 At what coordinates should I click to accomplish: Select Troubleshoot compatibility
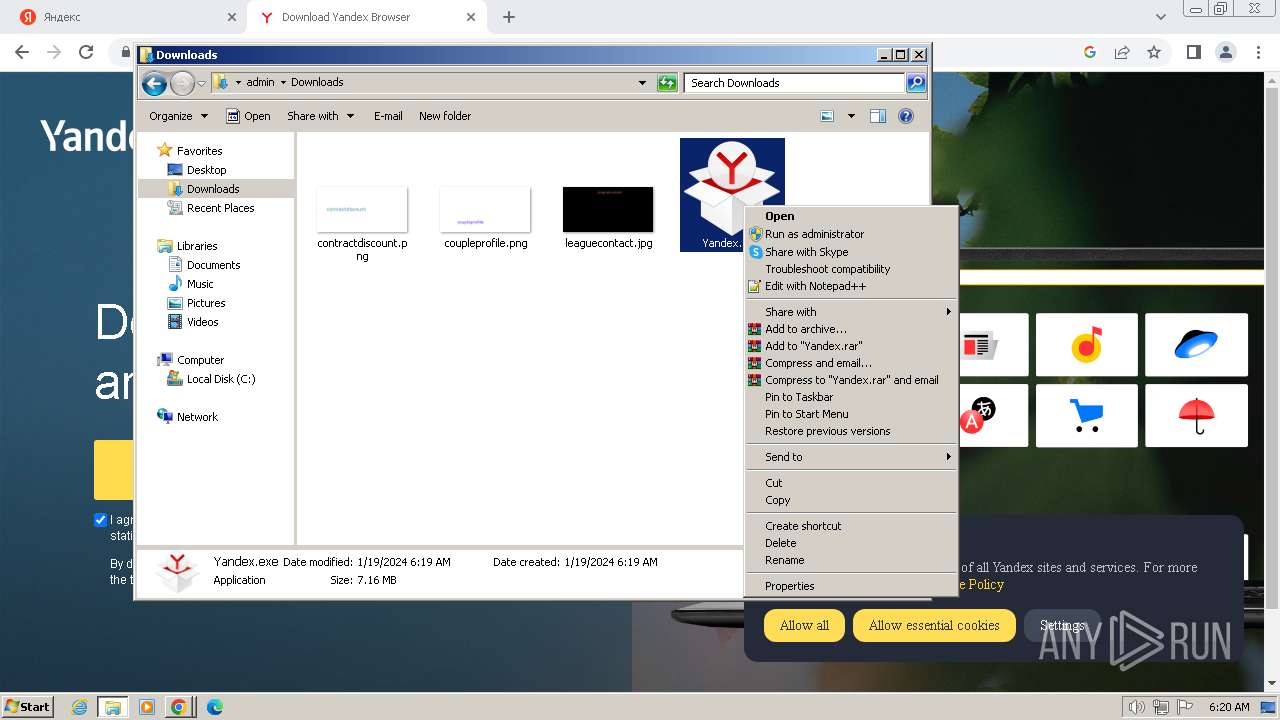(x=851, y=269)
